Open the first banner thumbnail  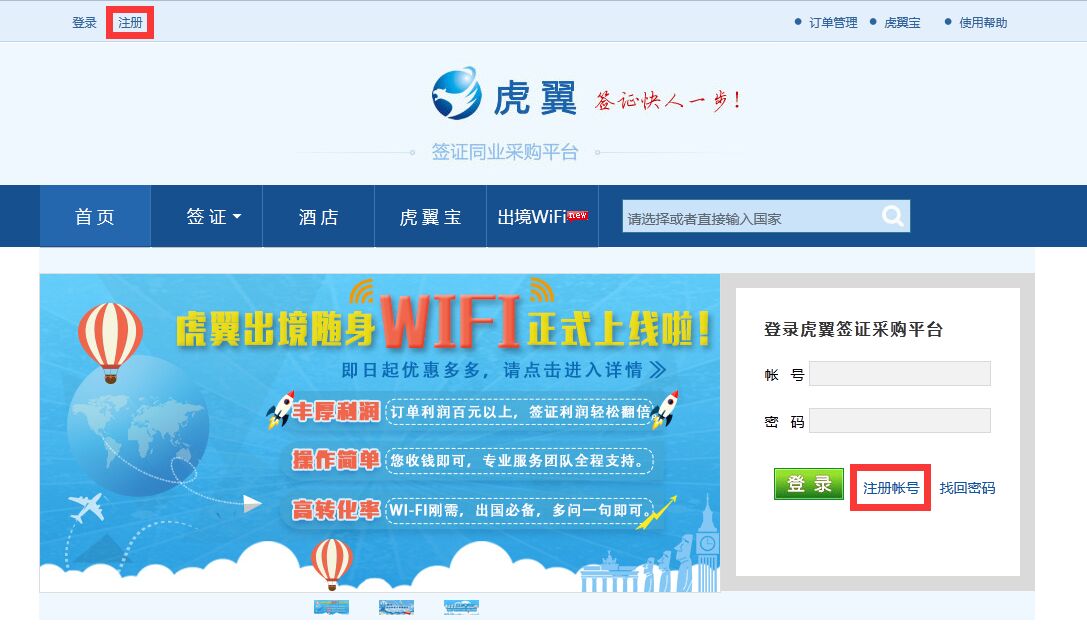[x=331, y=607]
